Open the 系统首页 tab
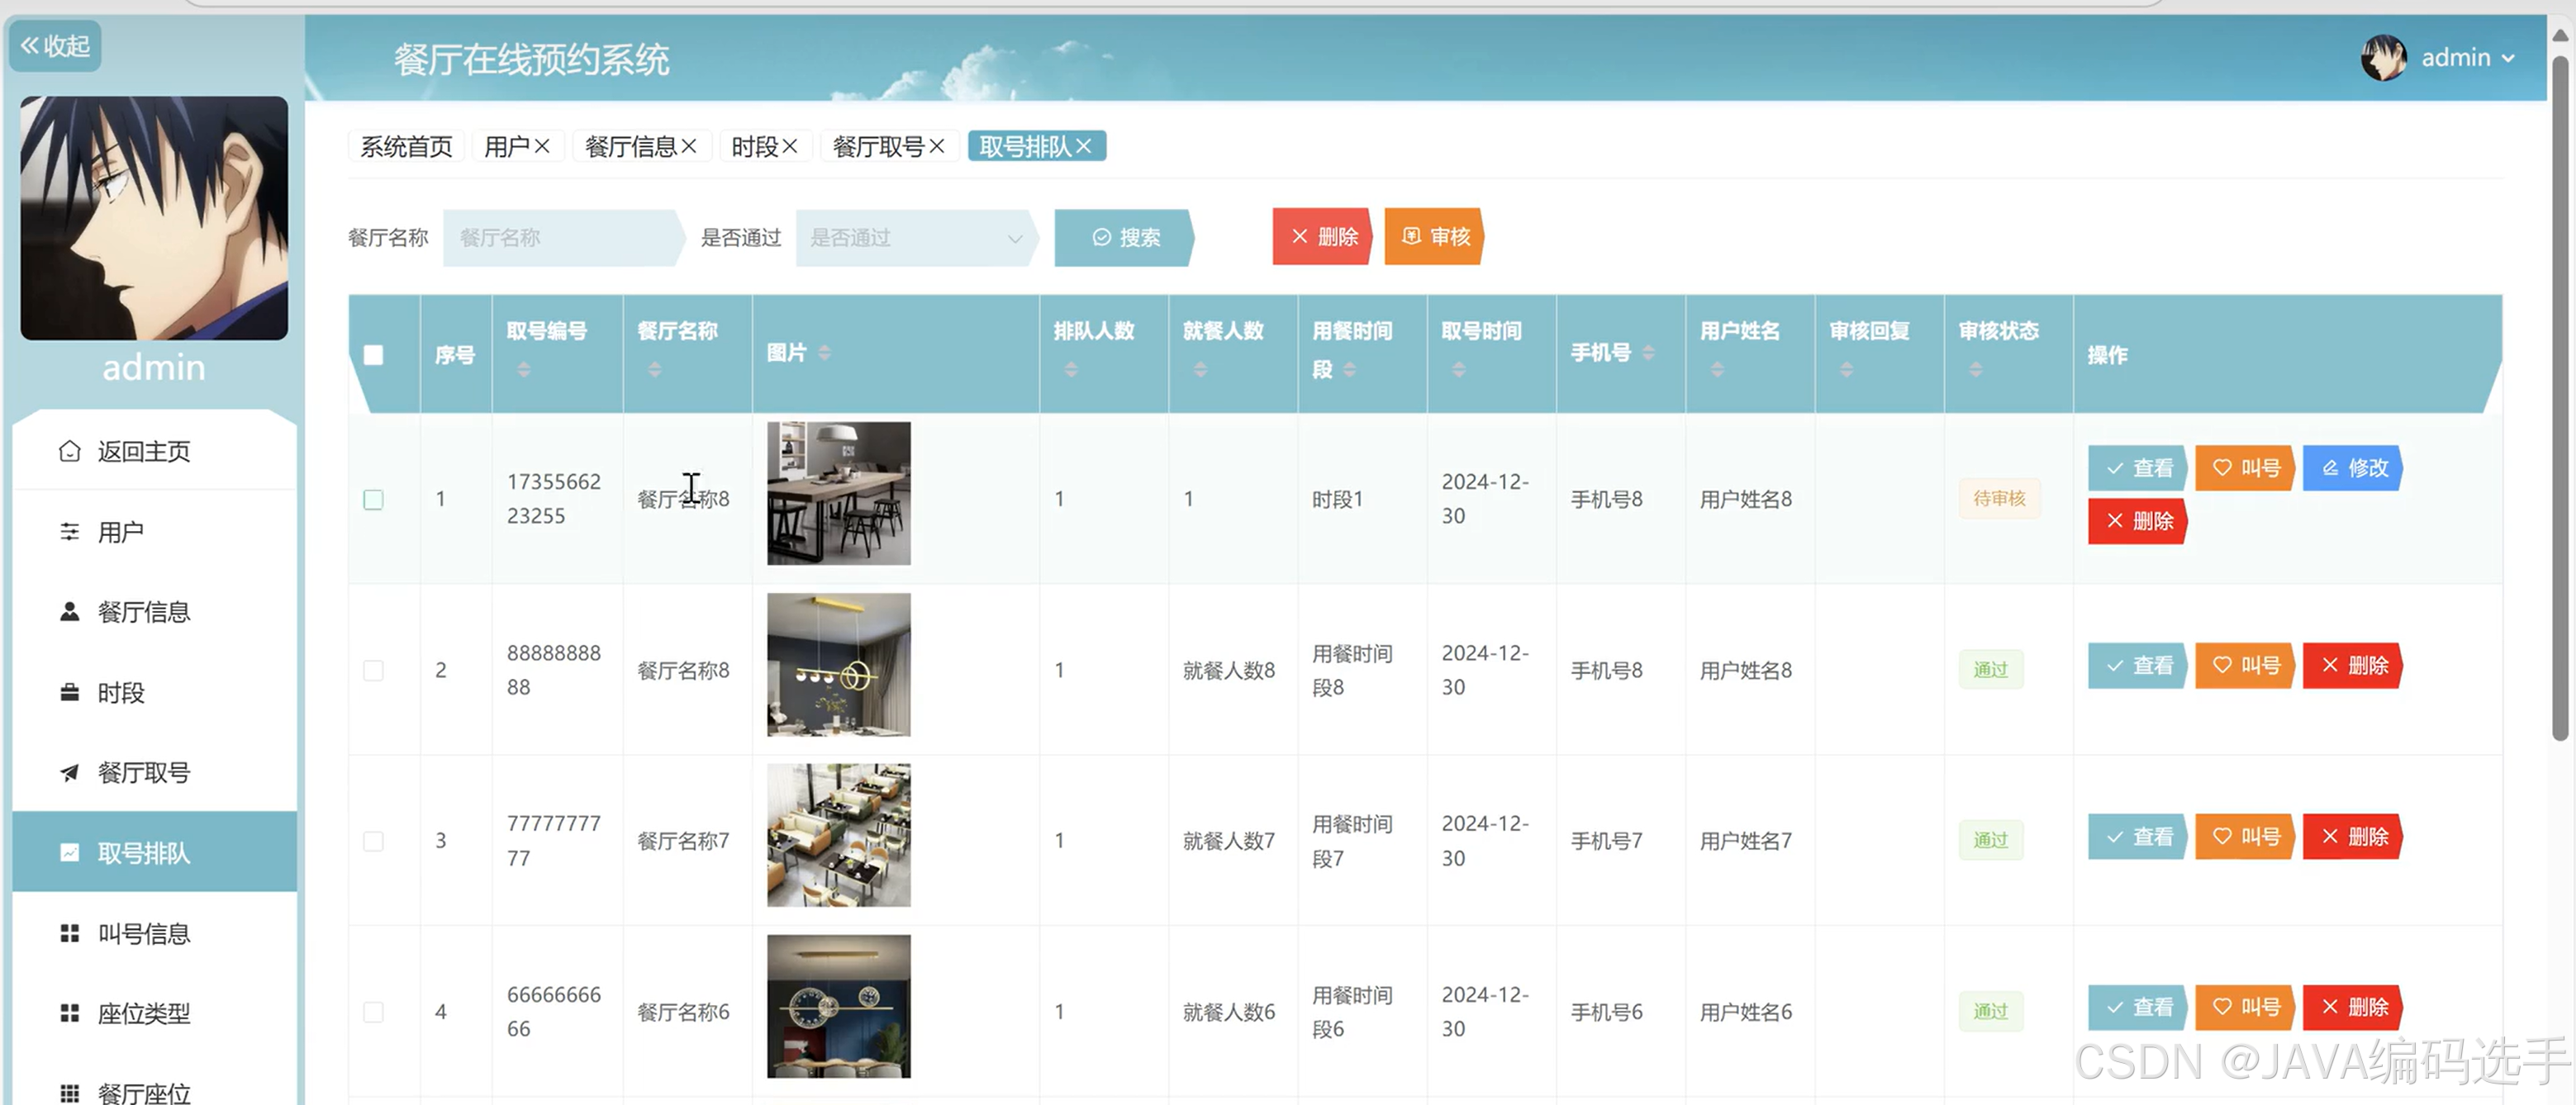 (x=406, y=147)
